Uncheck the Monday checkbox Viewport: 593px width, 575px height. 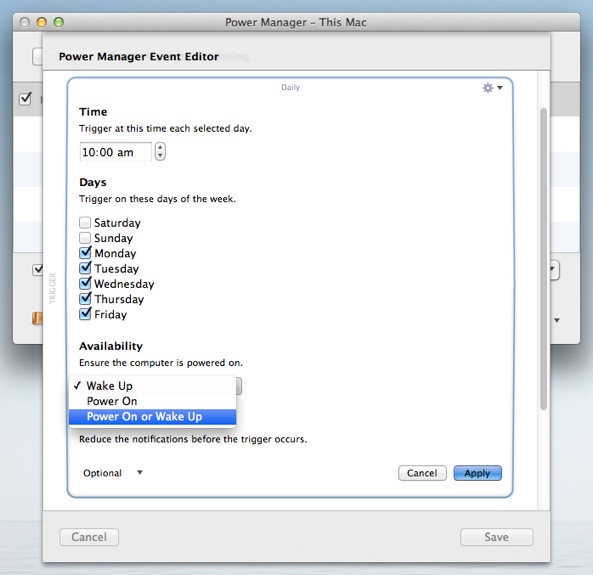tap(85, 253)
